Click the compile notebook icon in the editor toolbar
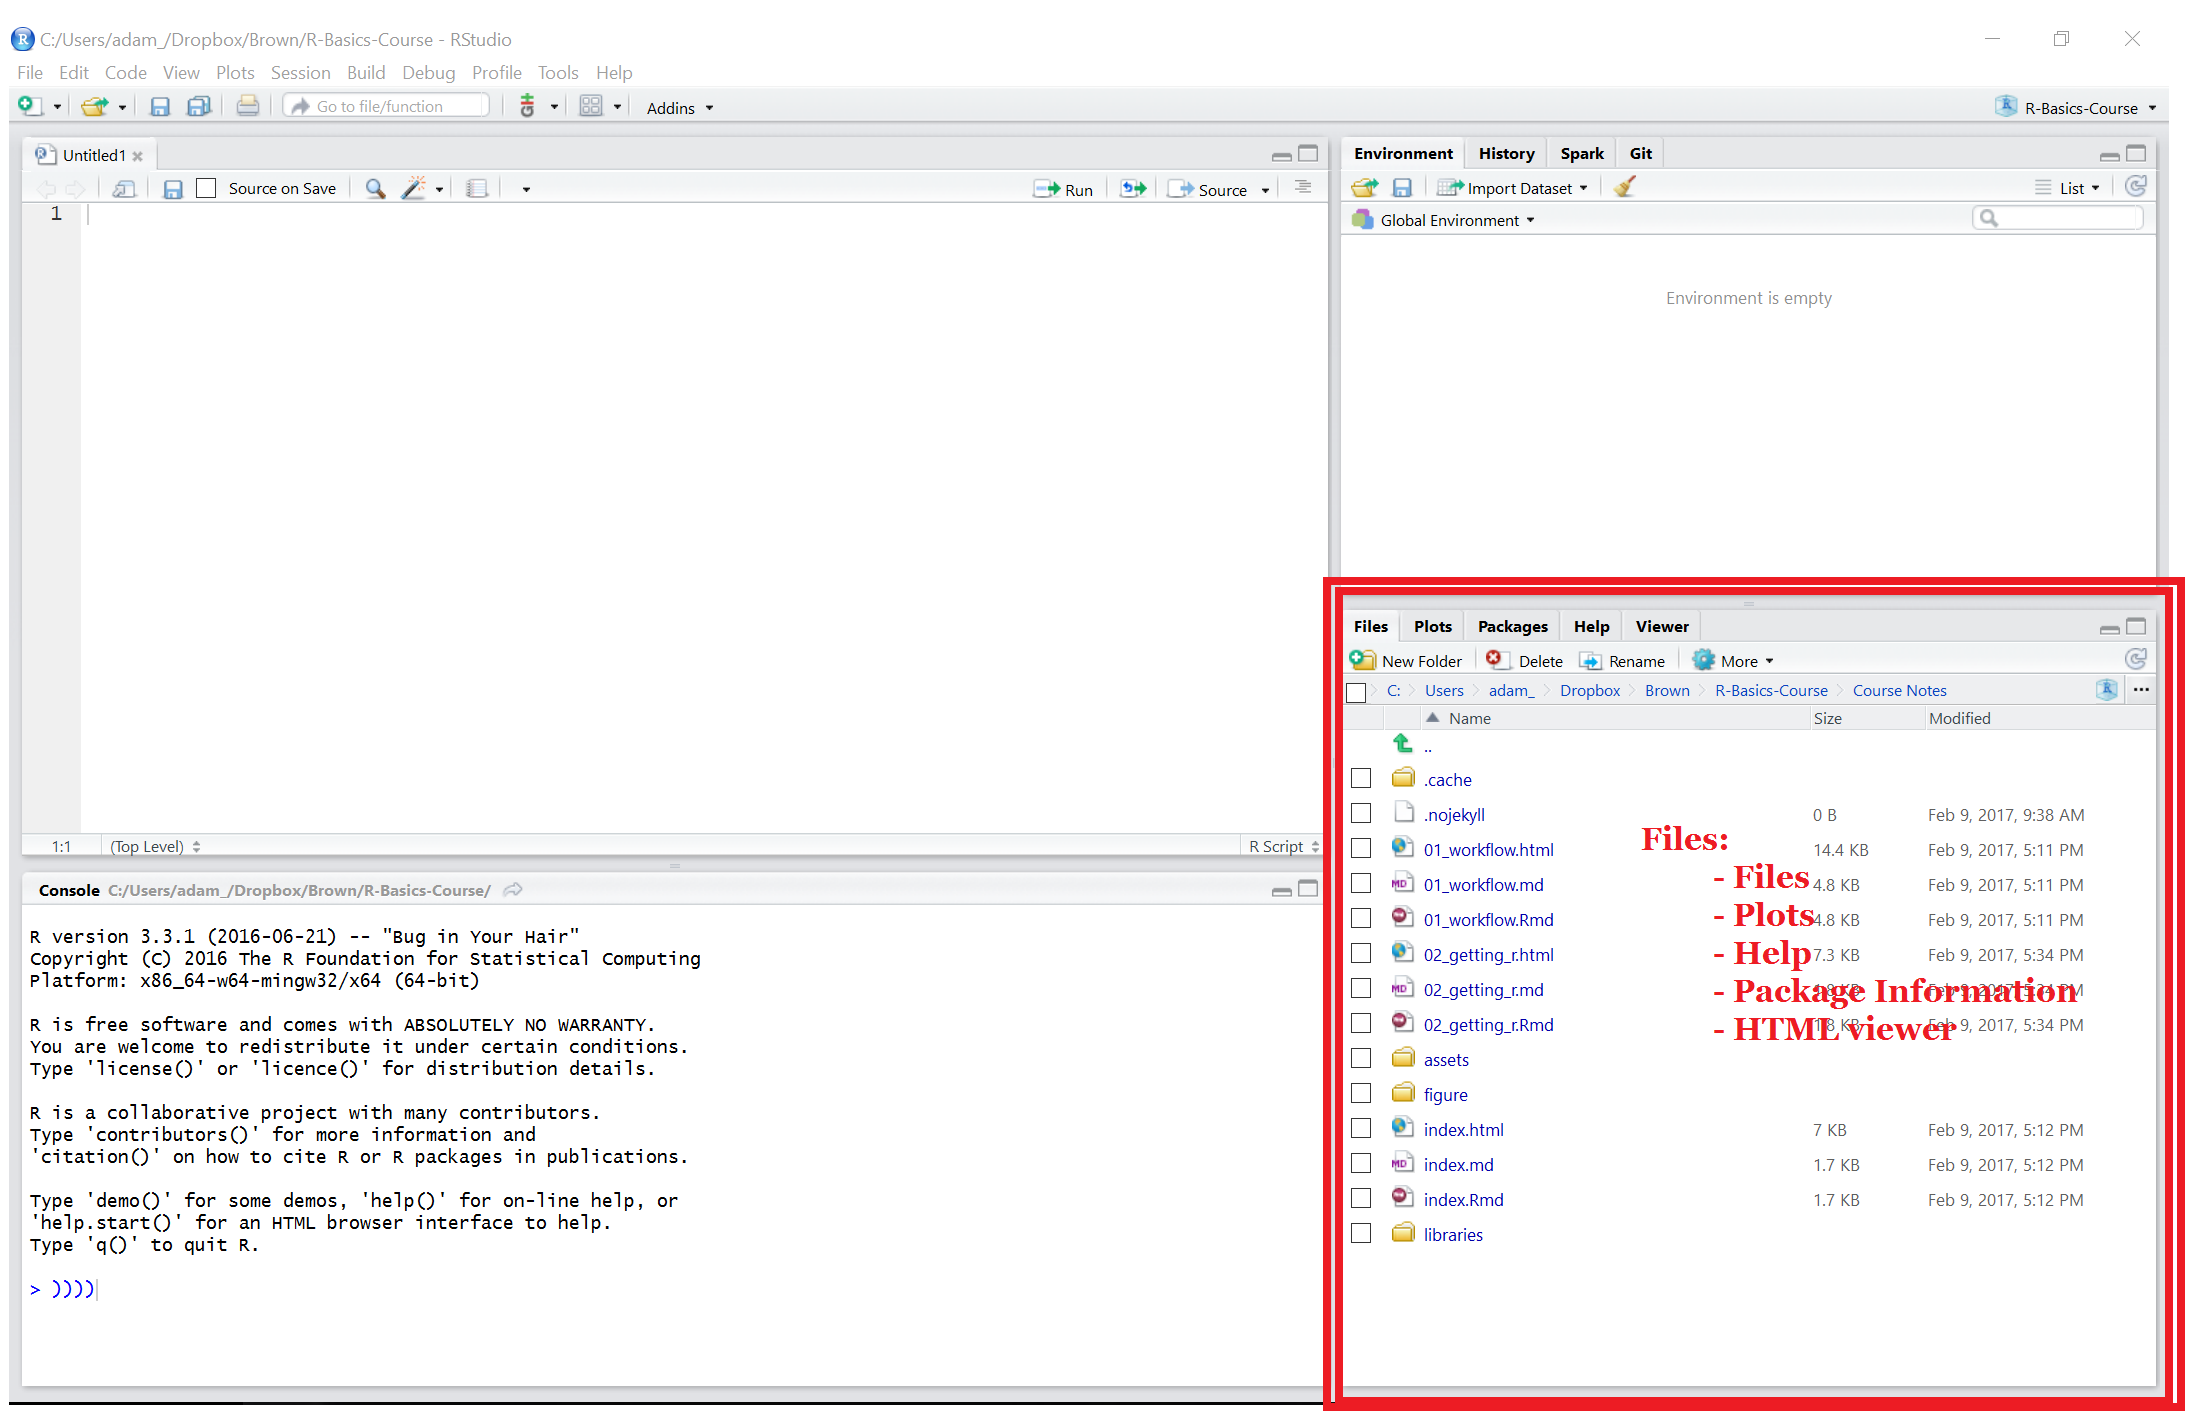The width and height of the screenshot is (2199, 1412). pyautogui.click(x=477, y=188)
